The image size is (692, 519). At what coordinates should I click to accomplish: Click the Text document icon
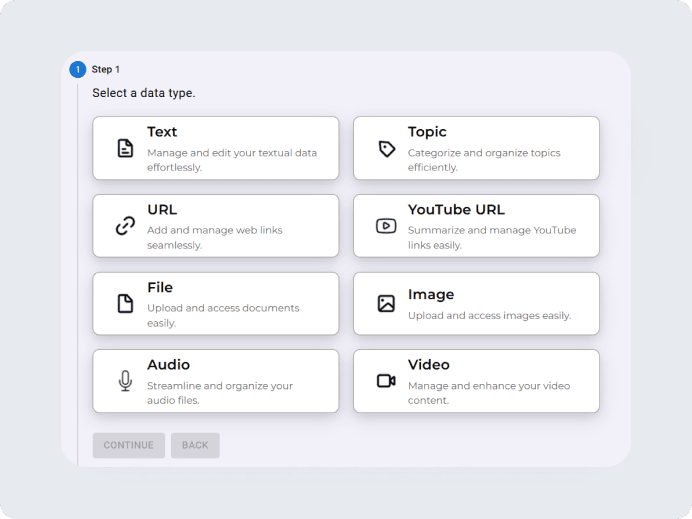[x=125, y=148]
